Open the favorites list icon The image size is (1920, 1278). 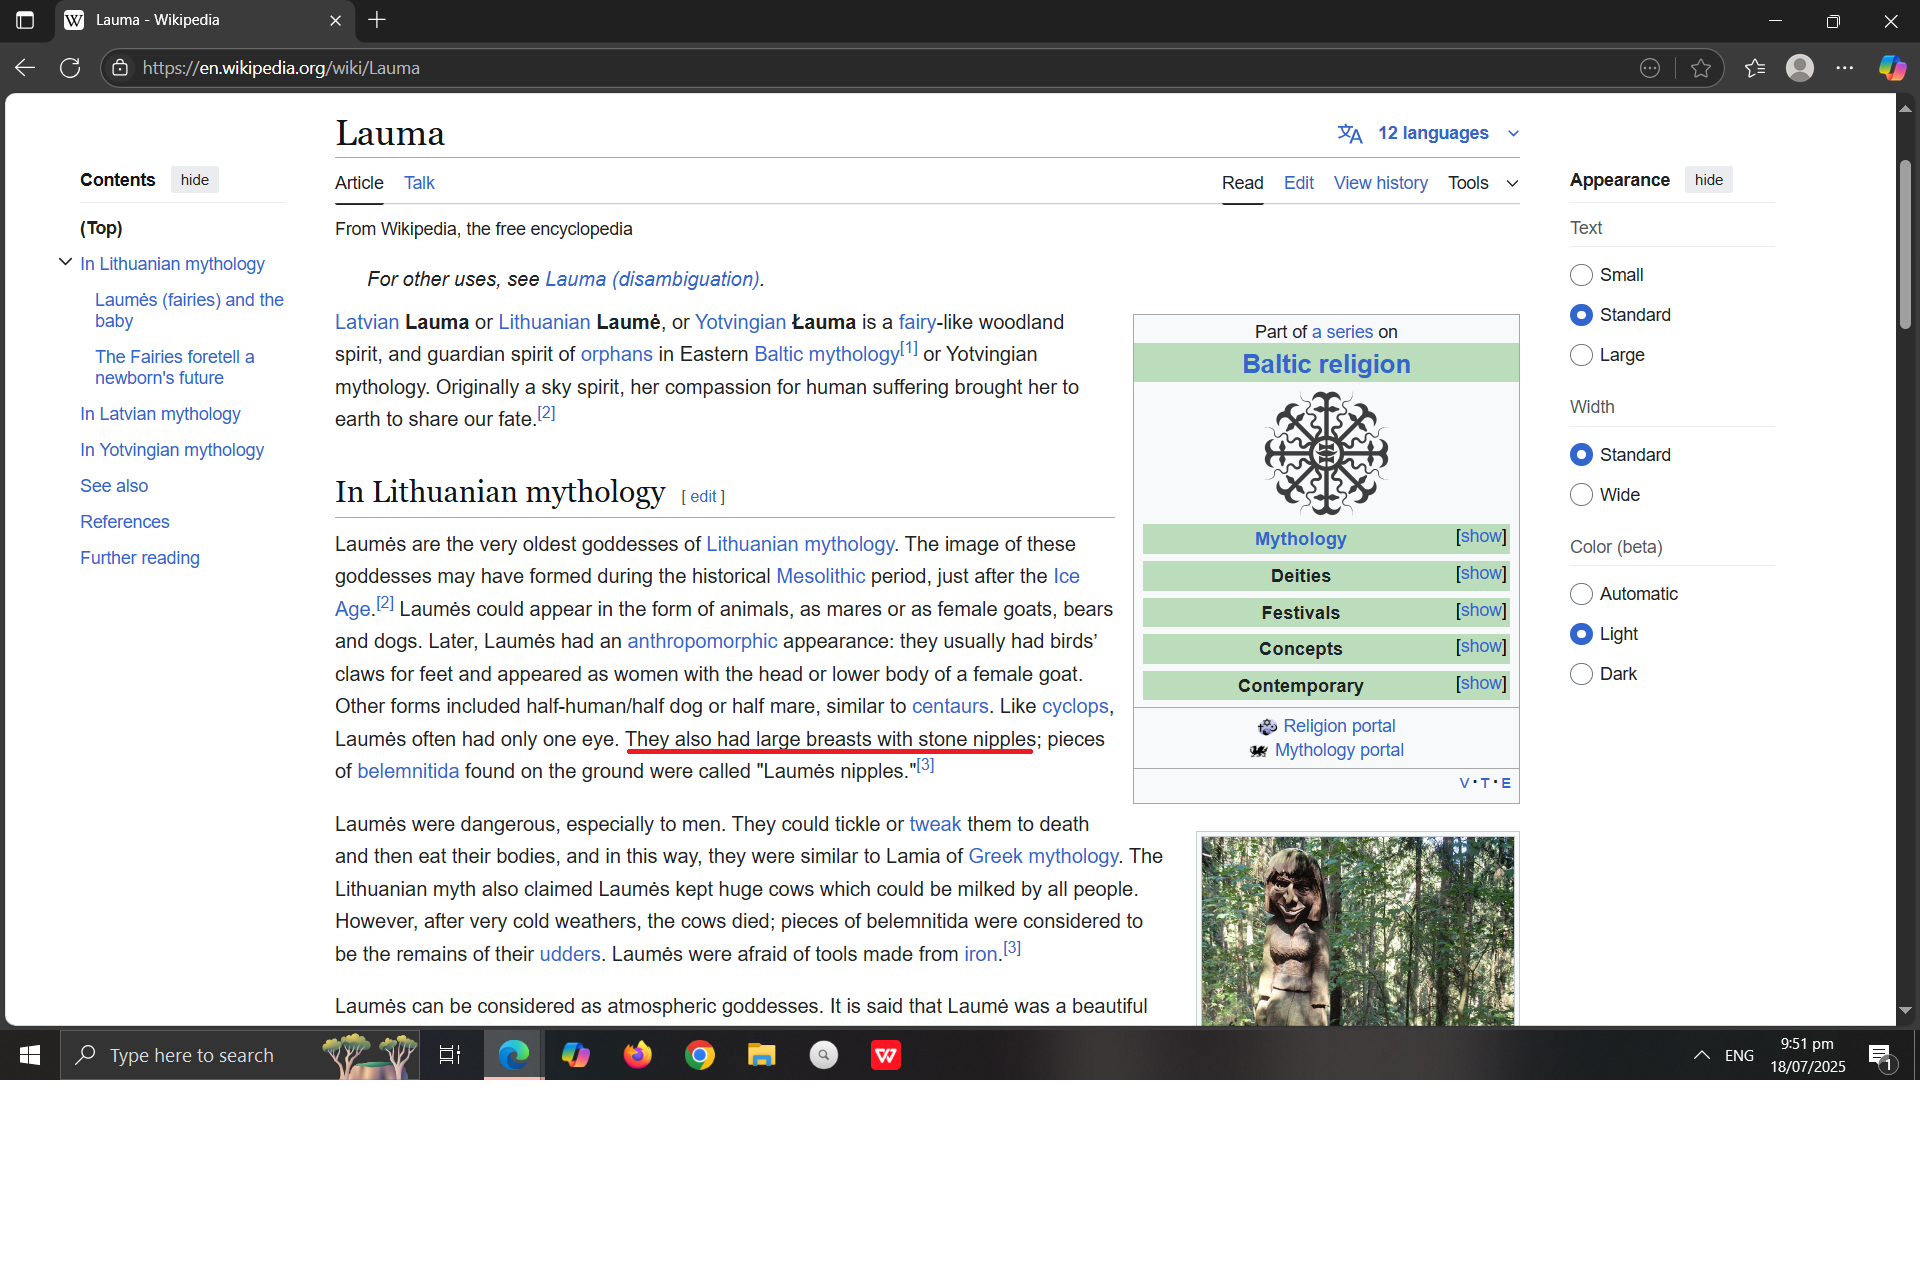[1755, 68]
